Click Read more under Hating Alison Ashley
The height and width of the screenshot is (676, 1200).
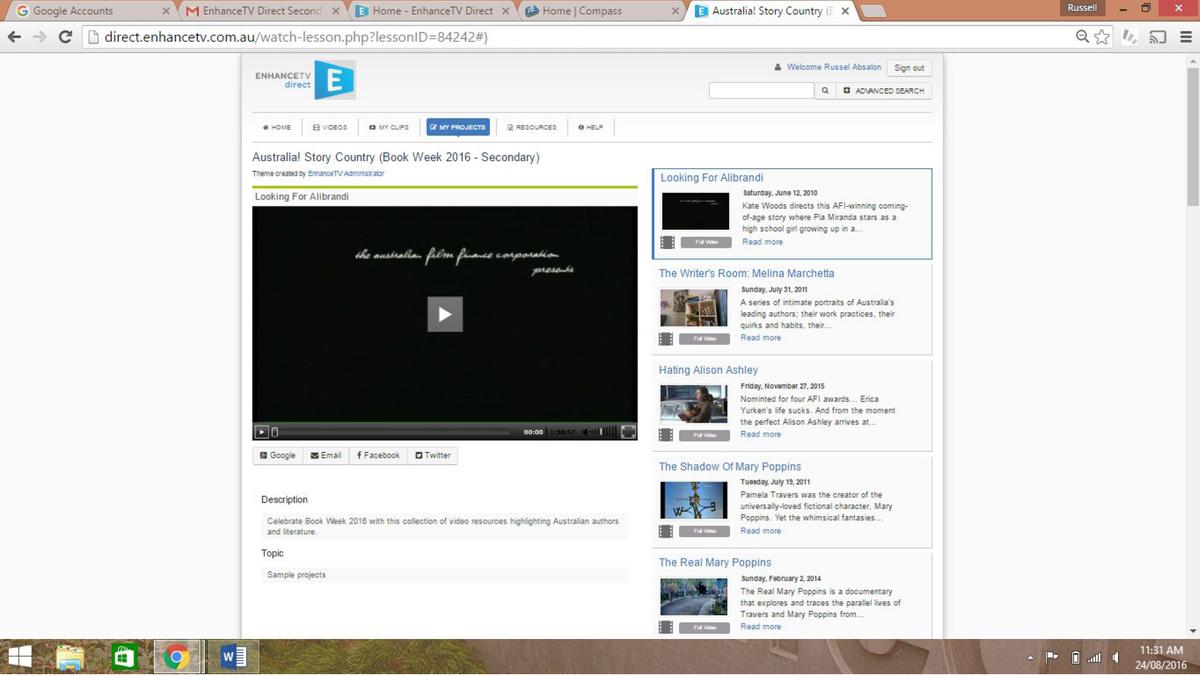pyautogui.click(x=760, y=434)
